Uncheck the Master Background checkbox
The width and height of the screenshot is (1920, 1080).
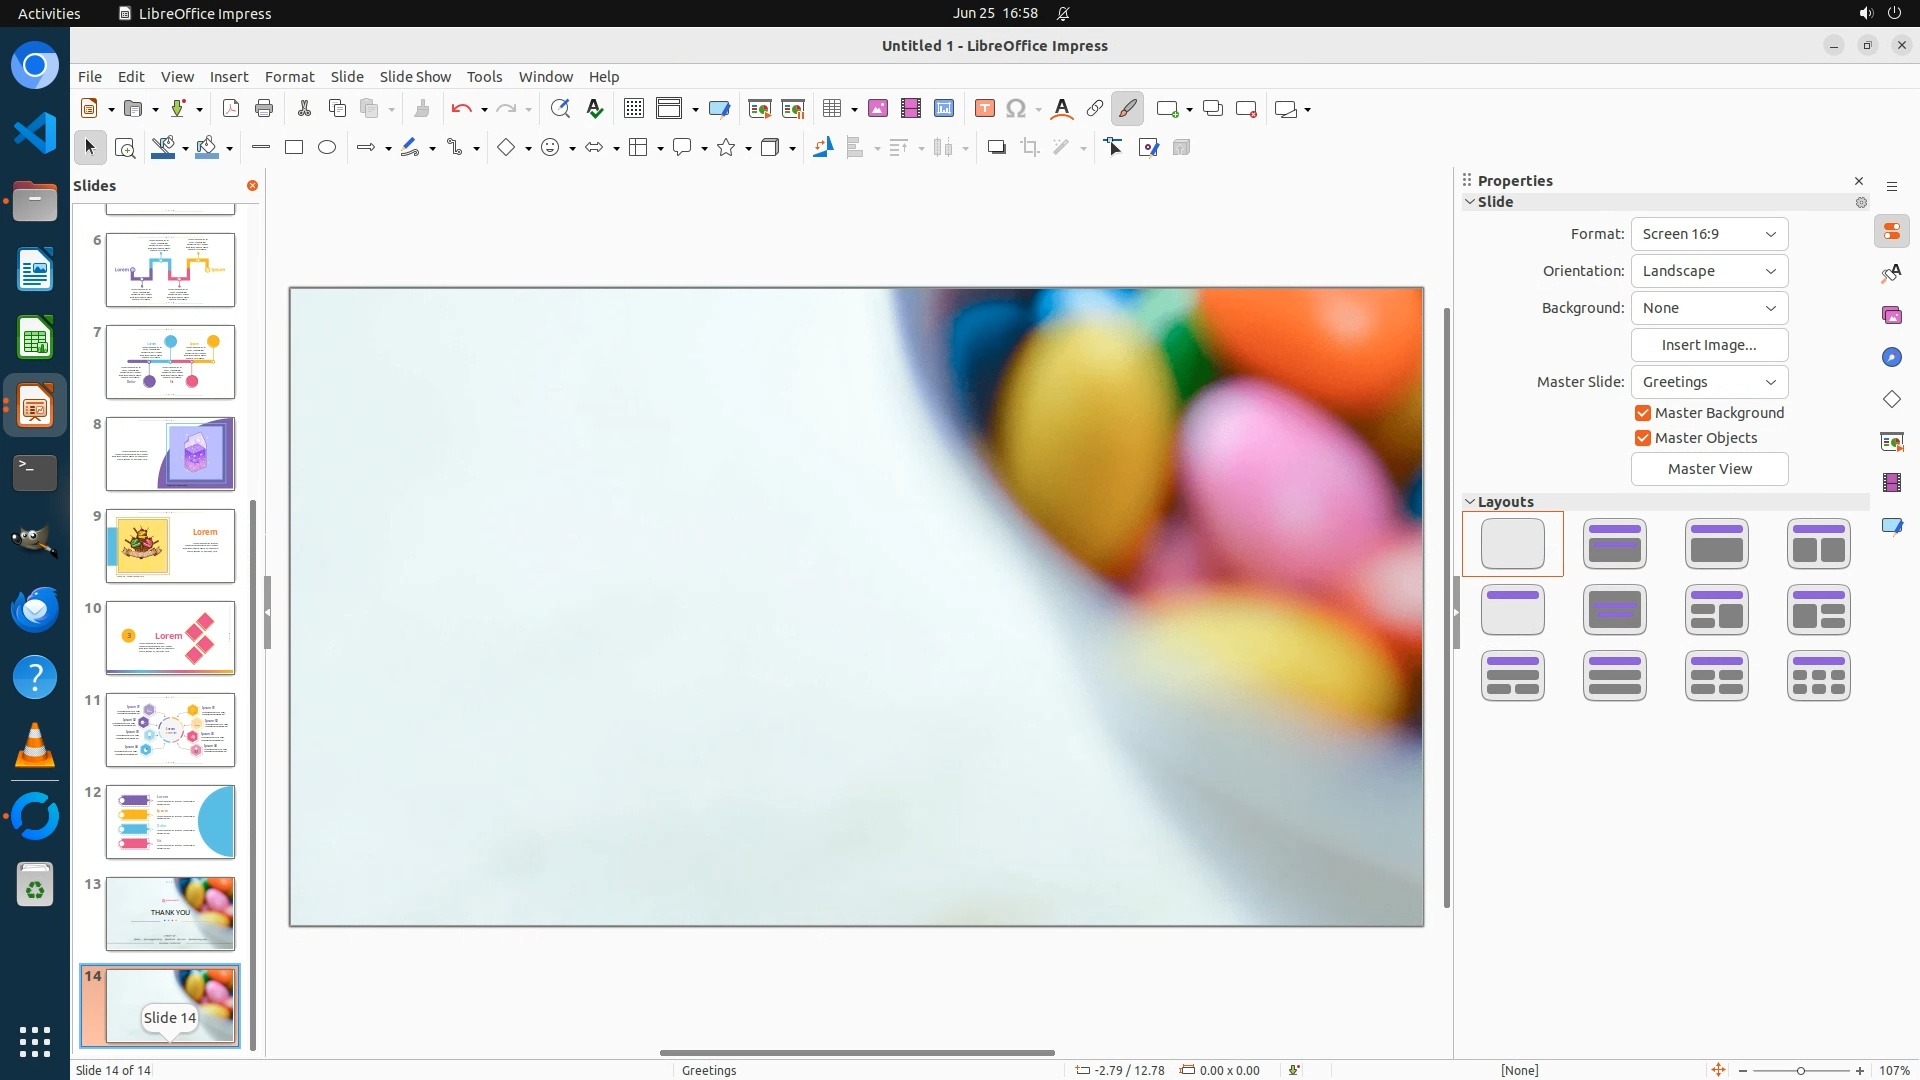pyautogui.click(x=1643, y=413)
